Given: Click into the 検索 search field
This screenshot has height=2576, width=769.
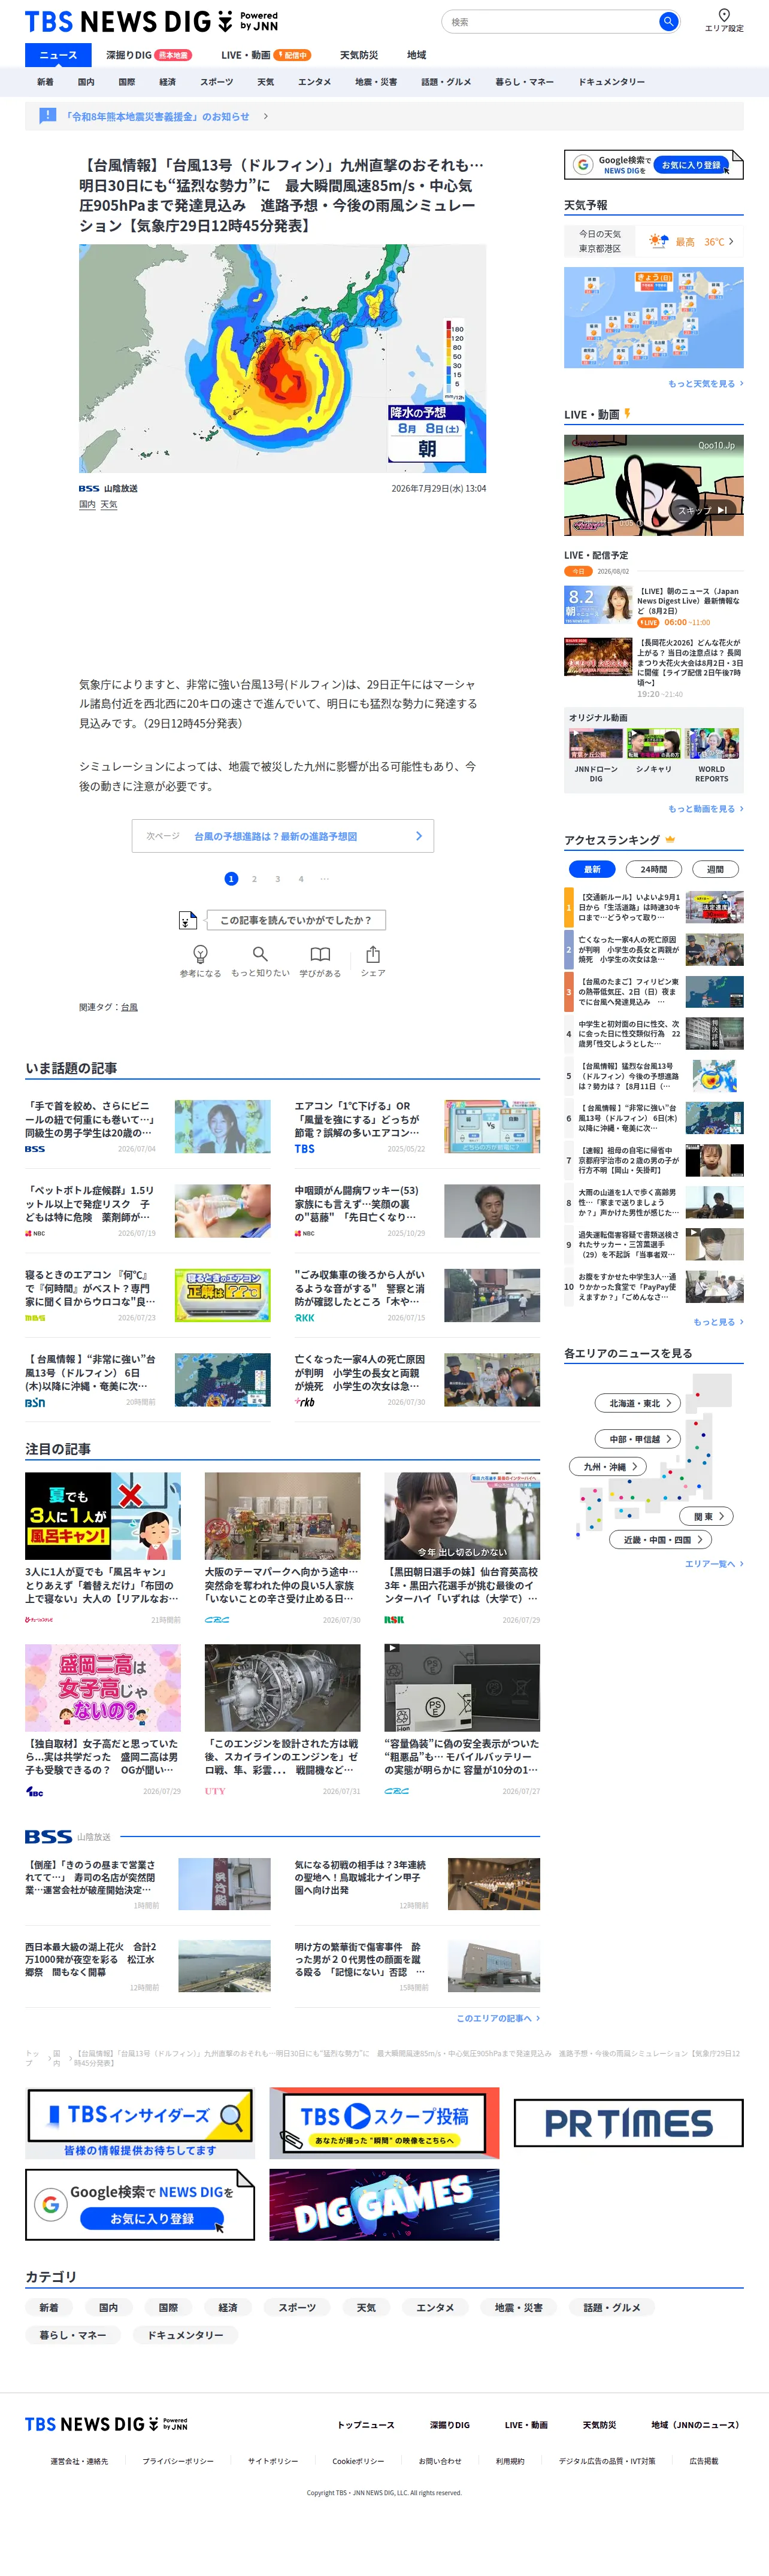Looking at the screenshot, I should click(x=549, y=21).
